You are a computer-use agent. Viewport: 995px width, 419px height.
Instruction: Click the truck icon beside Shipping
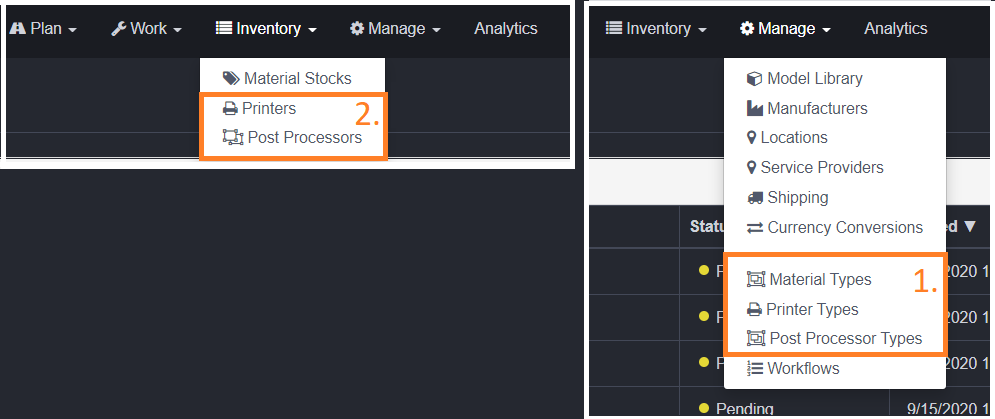point(755,198)
